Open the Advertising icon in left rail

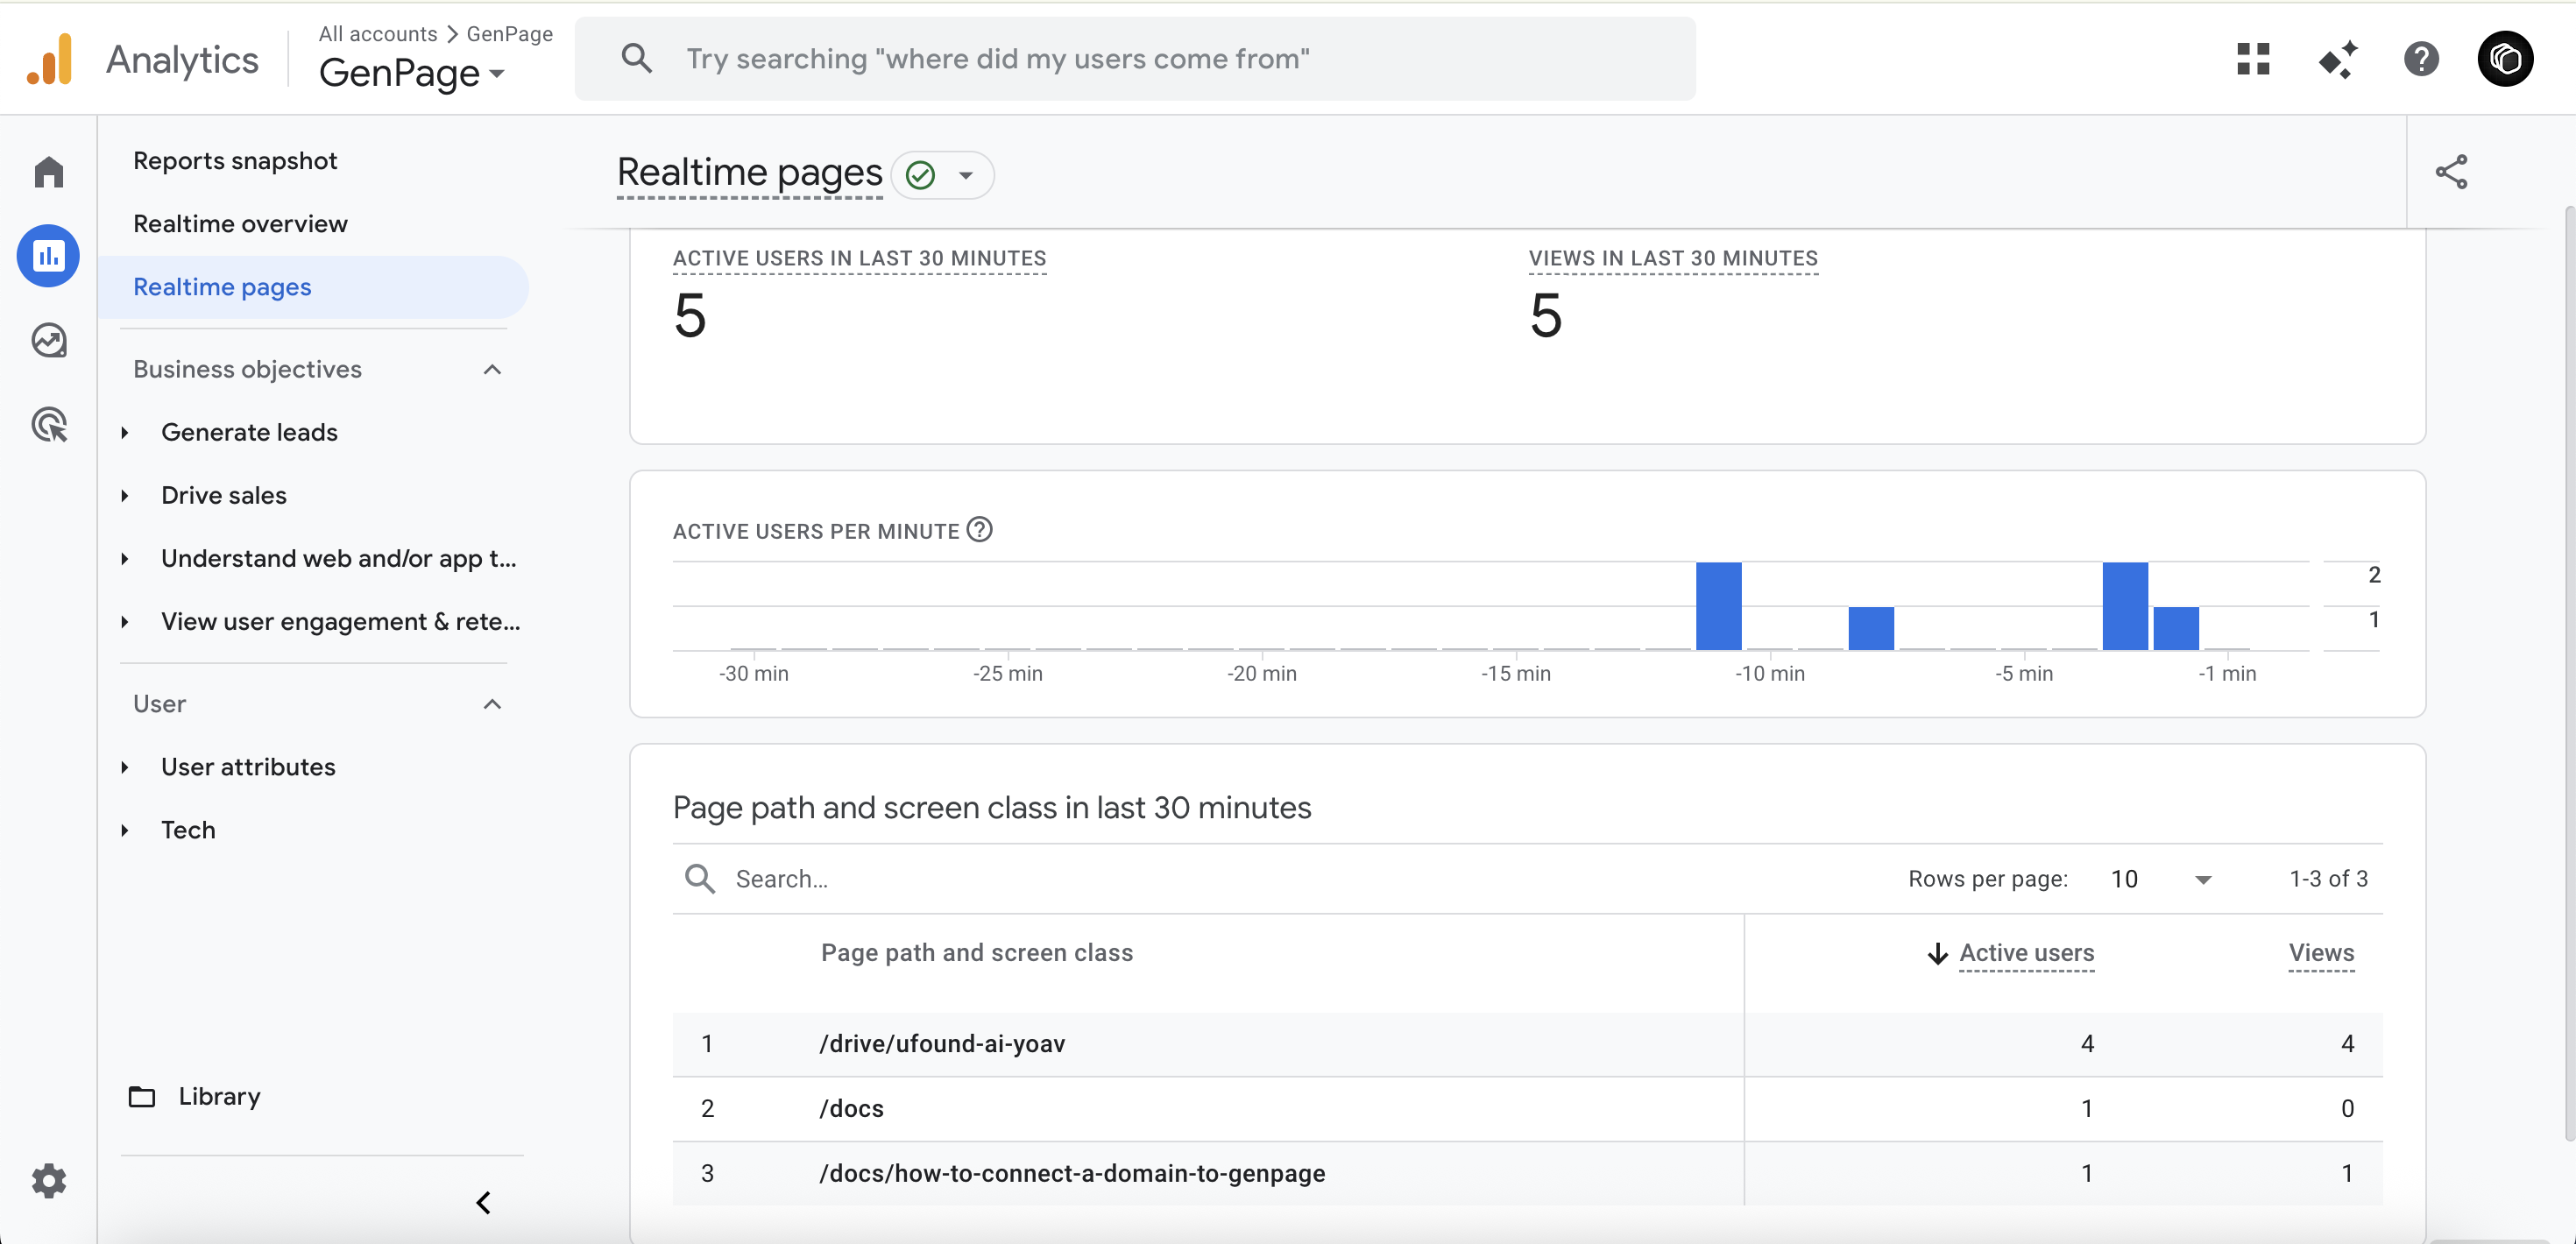(x=48, y=425)
